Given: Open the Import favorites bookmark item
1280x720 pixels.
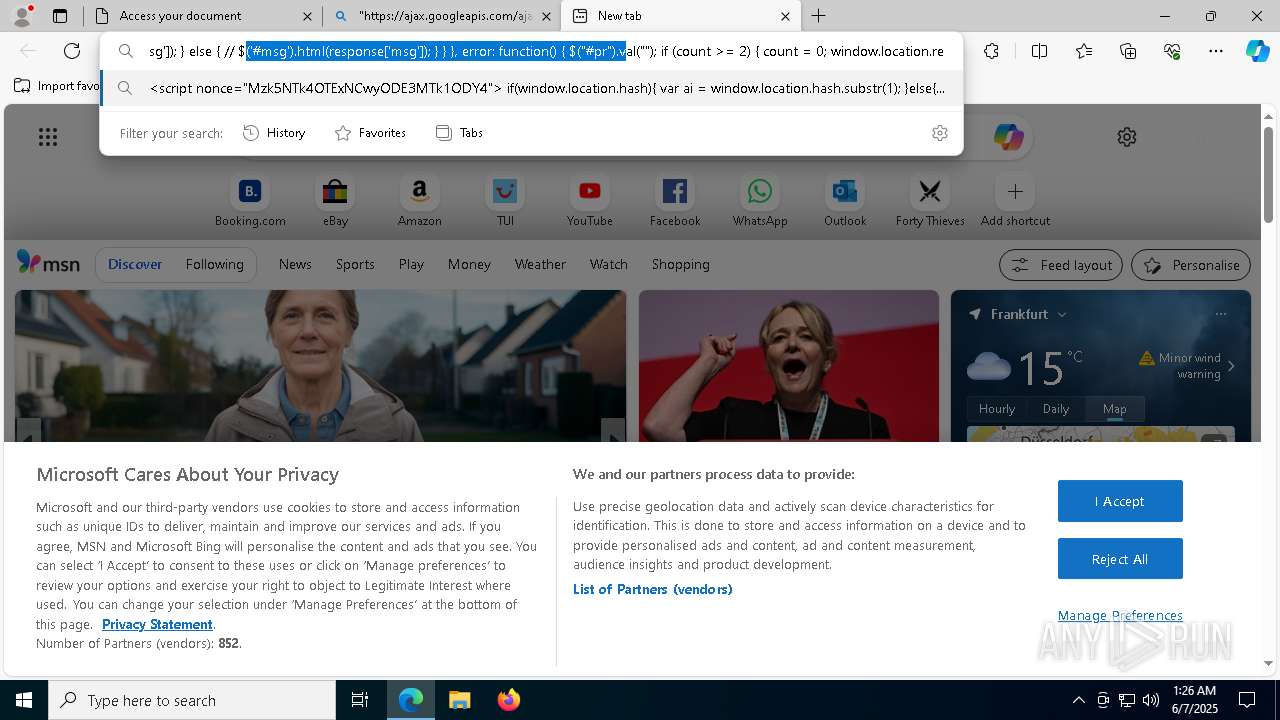Looking at the screenshot, I should pos(57,86).
